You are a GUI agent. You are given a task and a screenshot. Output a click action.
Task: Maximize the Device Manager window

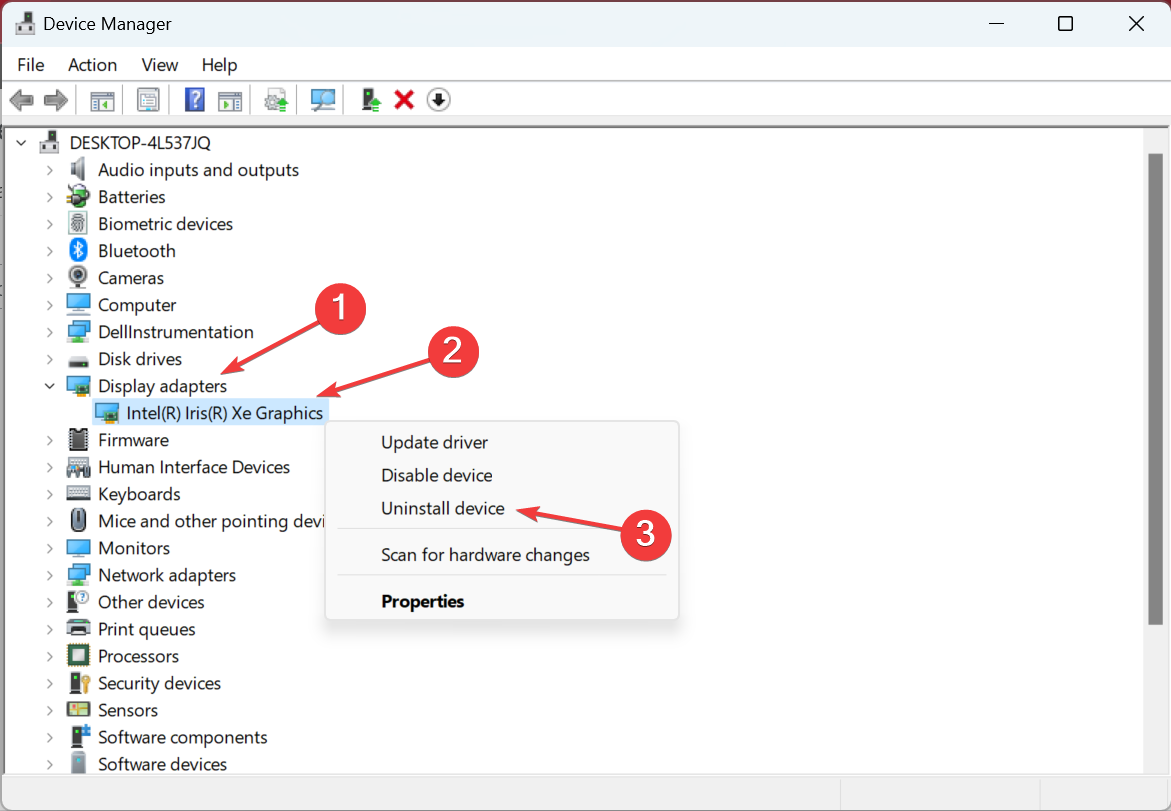pyautogui.click(x=1066, y=24)
